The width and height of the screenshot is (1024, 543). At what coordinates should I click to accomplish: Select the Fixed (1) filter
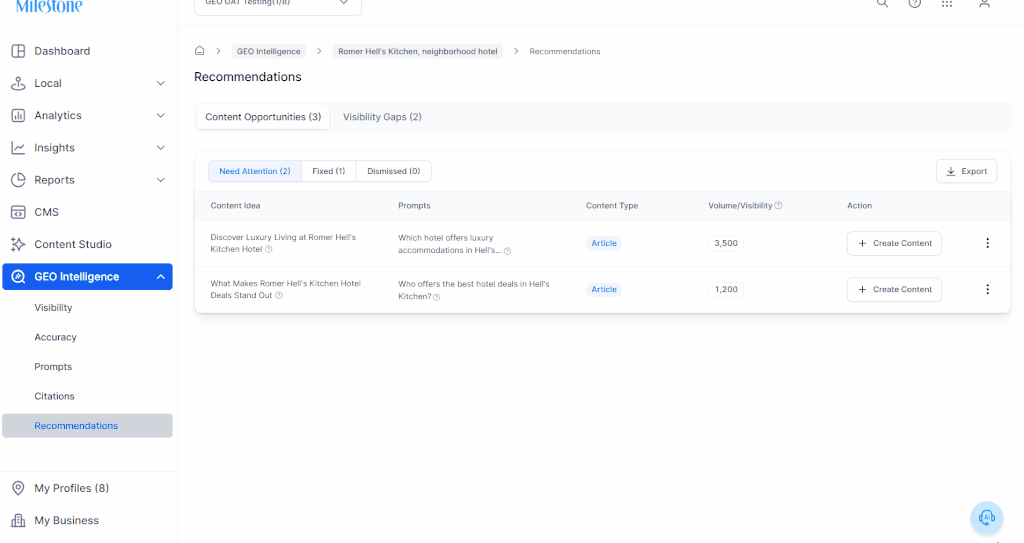click(328, 171)
